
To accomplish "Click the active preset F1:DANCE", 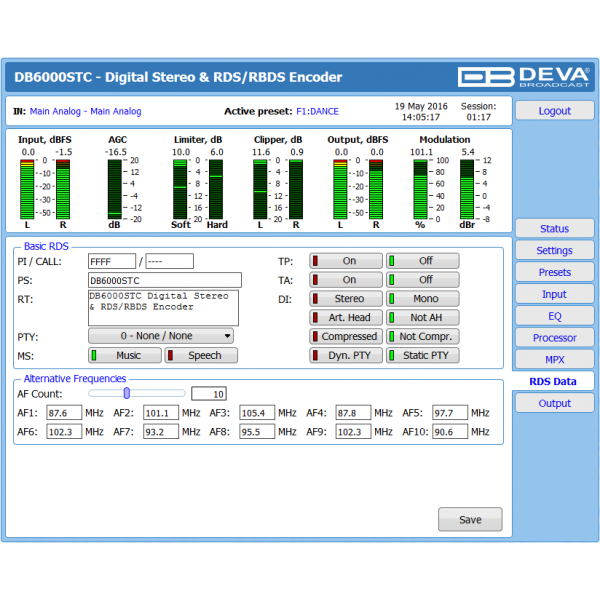I will pos(317,111).
